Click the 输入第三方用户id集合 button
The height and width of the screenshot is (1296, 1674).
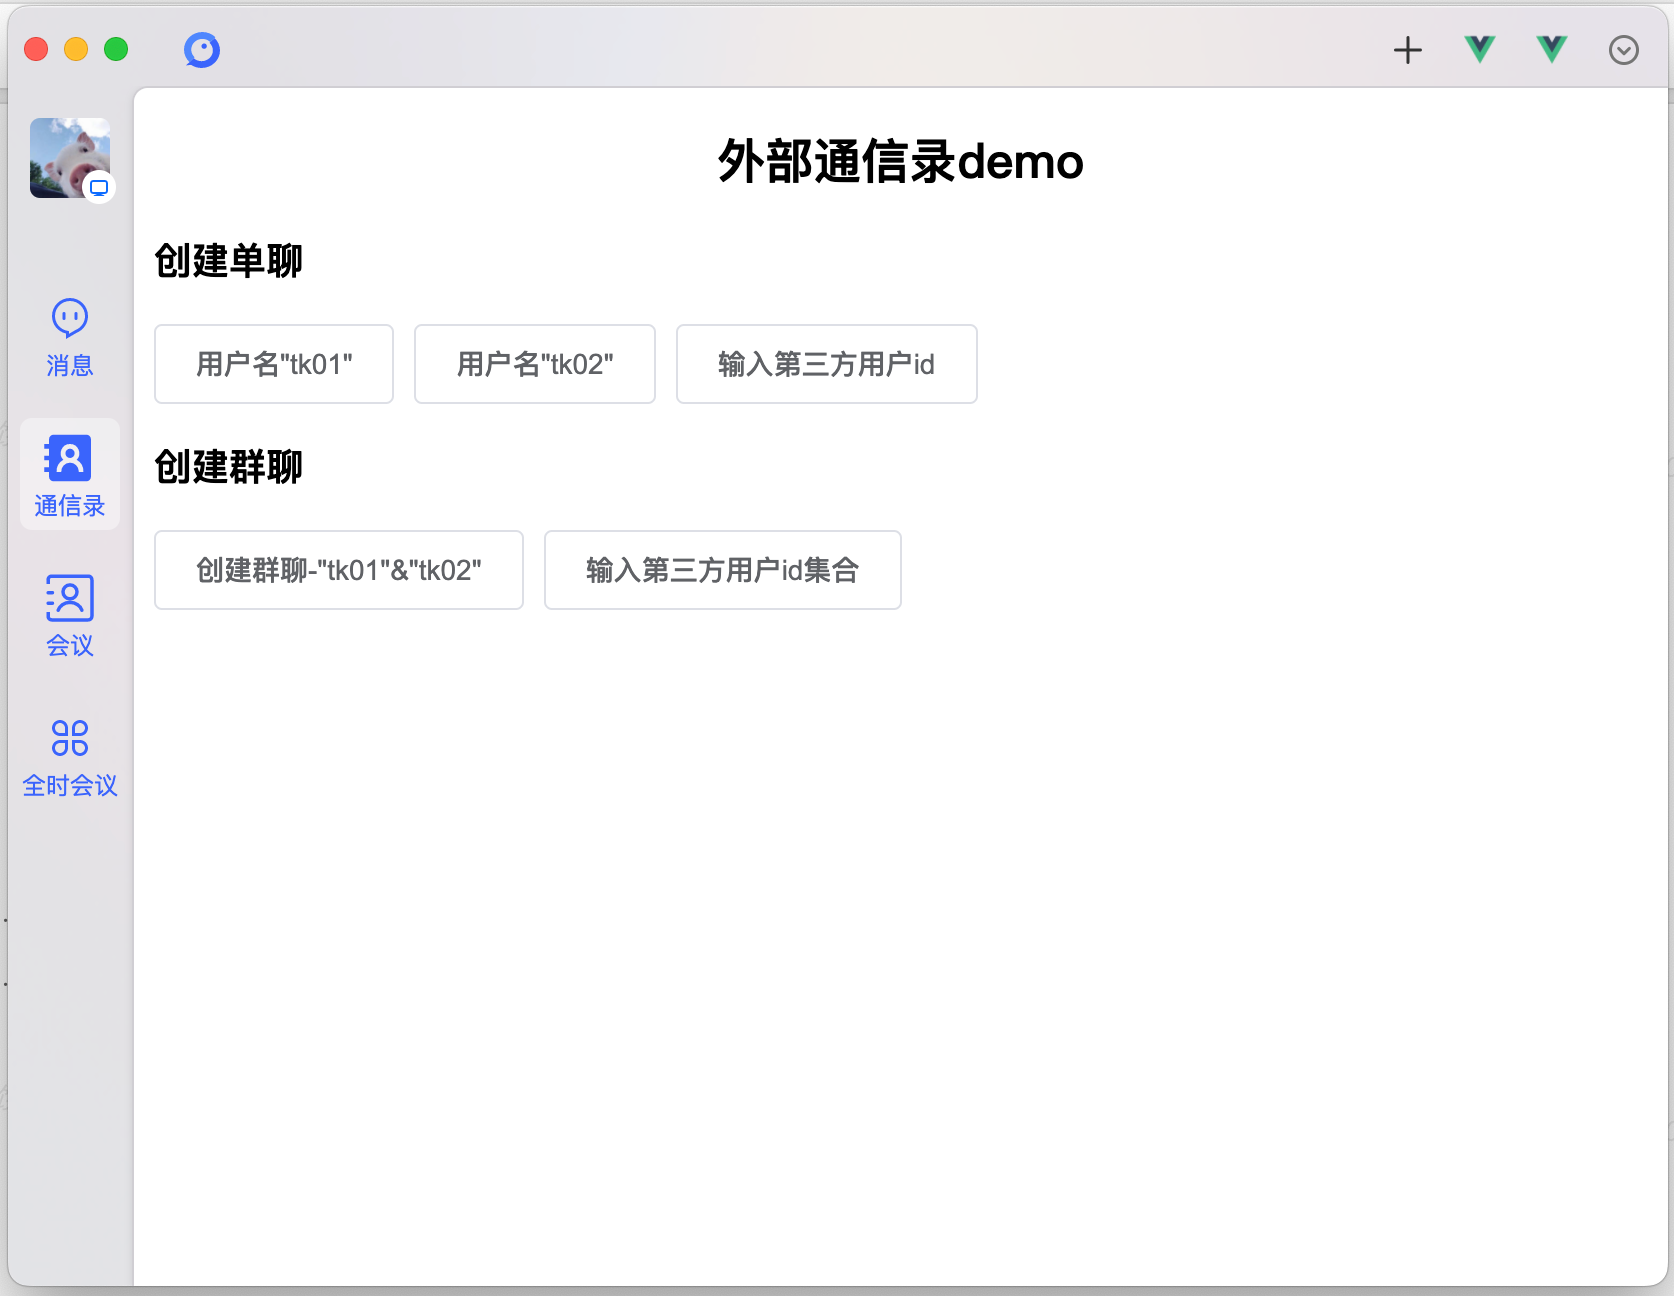pos(722,570)
